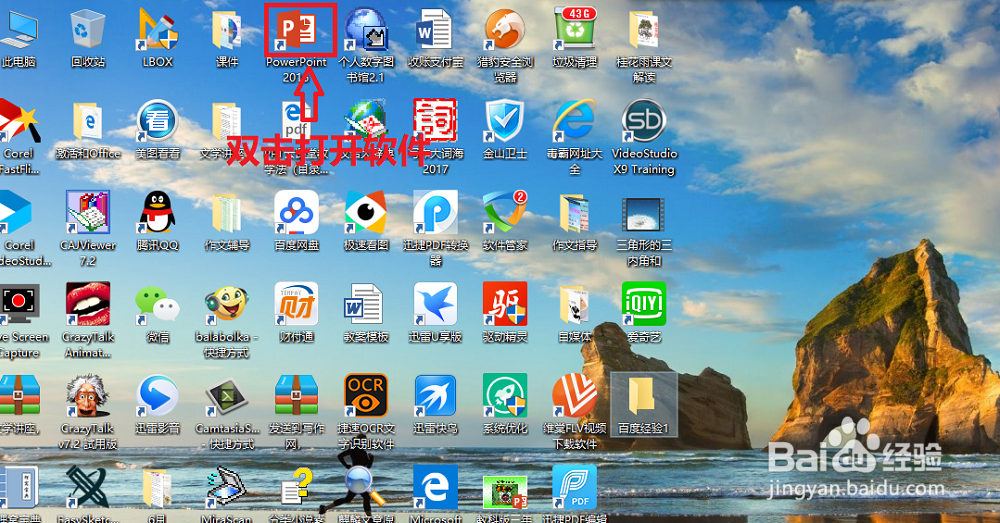1000x523 pixels.
Task: Select the 教案模板 Word document icon
Action: pyautogui.click(x=365, y=304)
